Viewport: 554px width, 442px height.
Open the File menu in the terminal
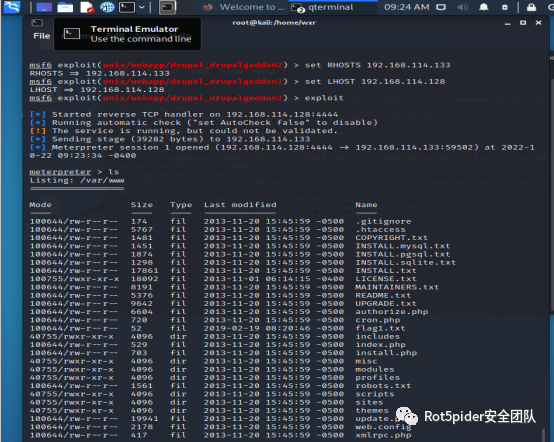42,36
